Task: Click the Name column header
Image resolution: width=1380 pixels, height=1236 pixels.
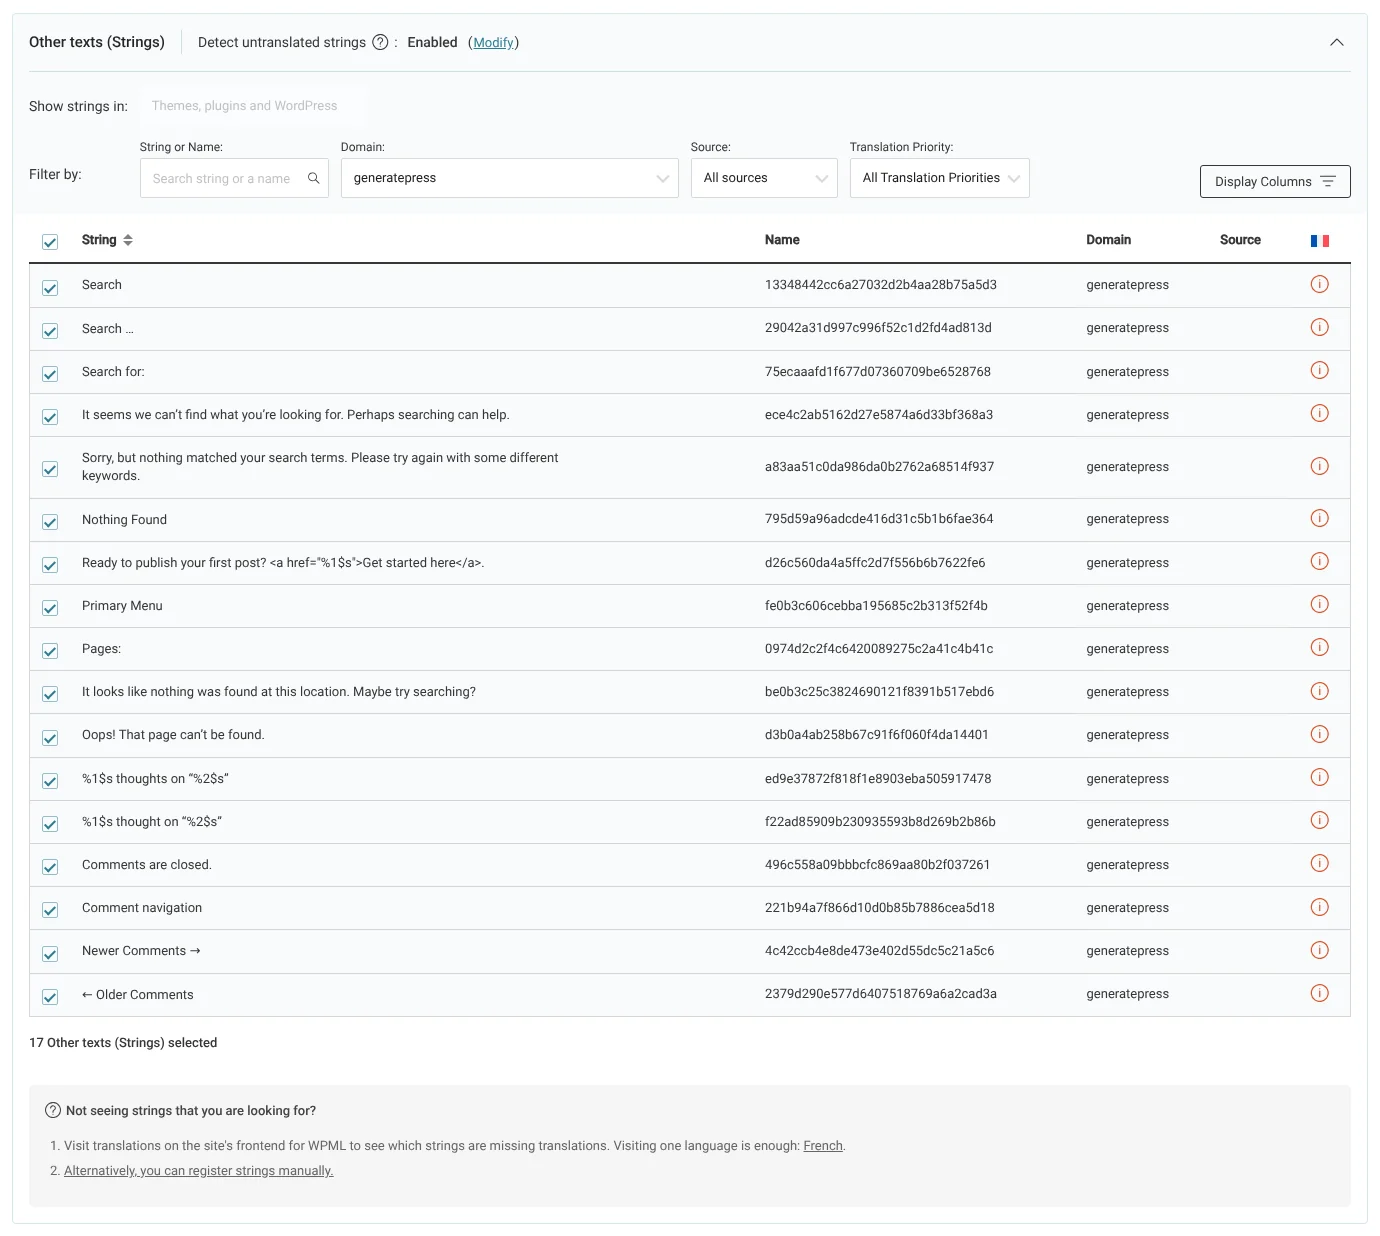Action: [782, 240]
